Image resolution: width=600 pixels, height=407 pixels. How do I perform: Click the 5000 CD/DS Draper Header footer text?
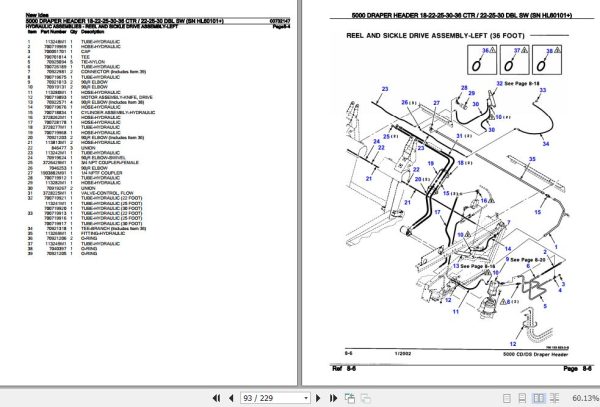click(x=535, y=355)
